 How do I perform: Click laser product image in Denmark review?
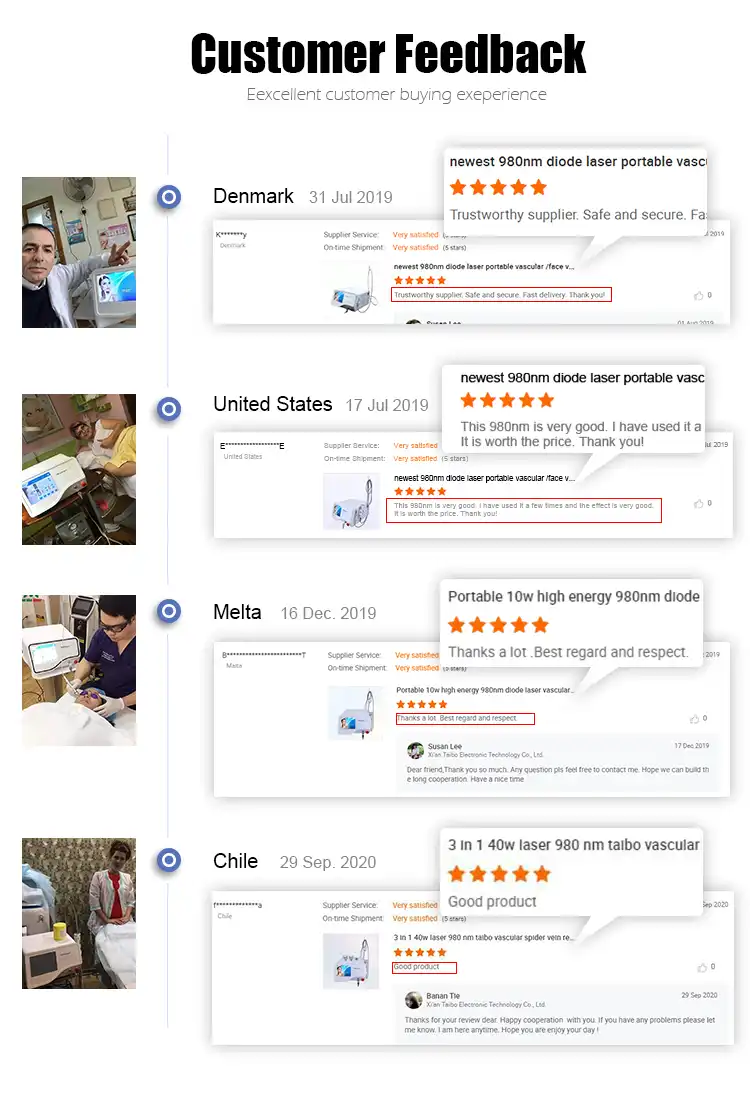click(353, 290)
